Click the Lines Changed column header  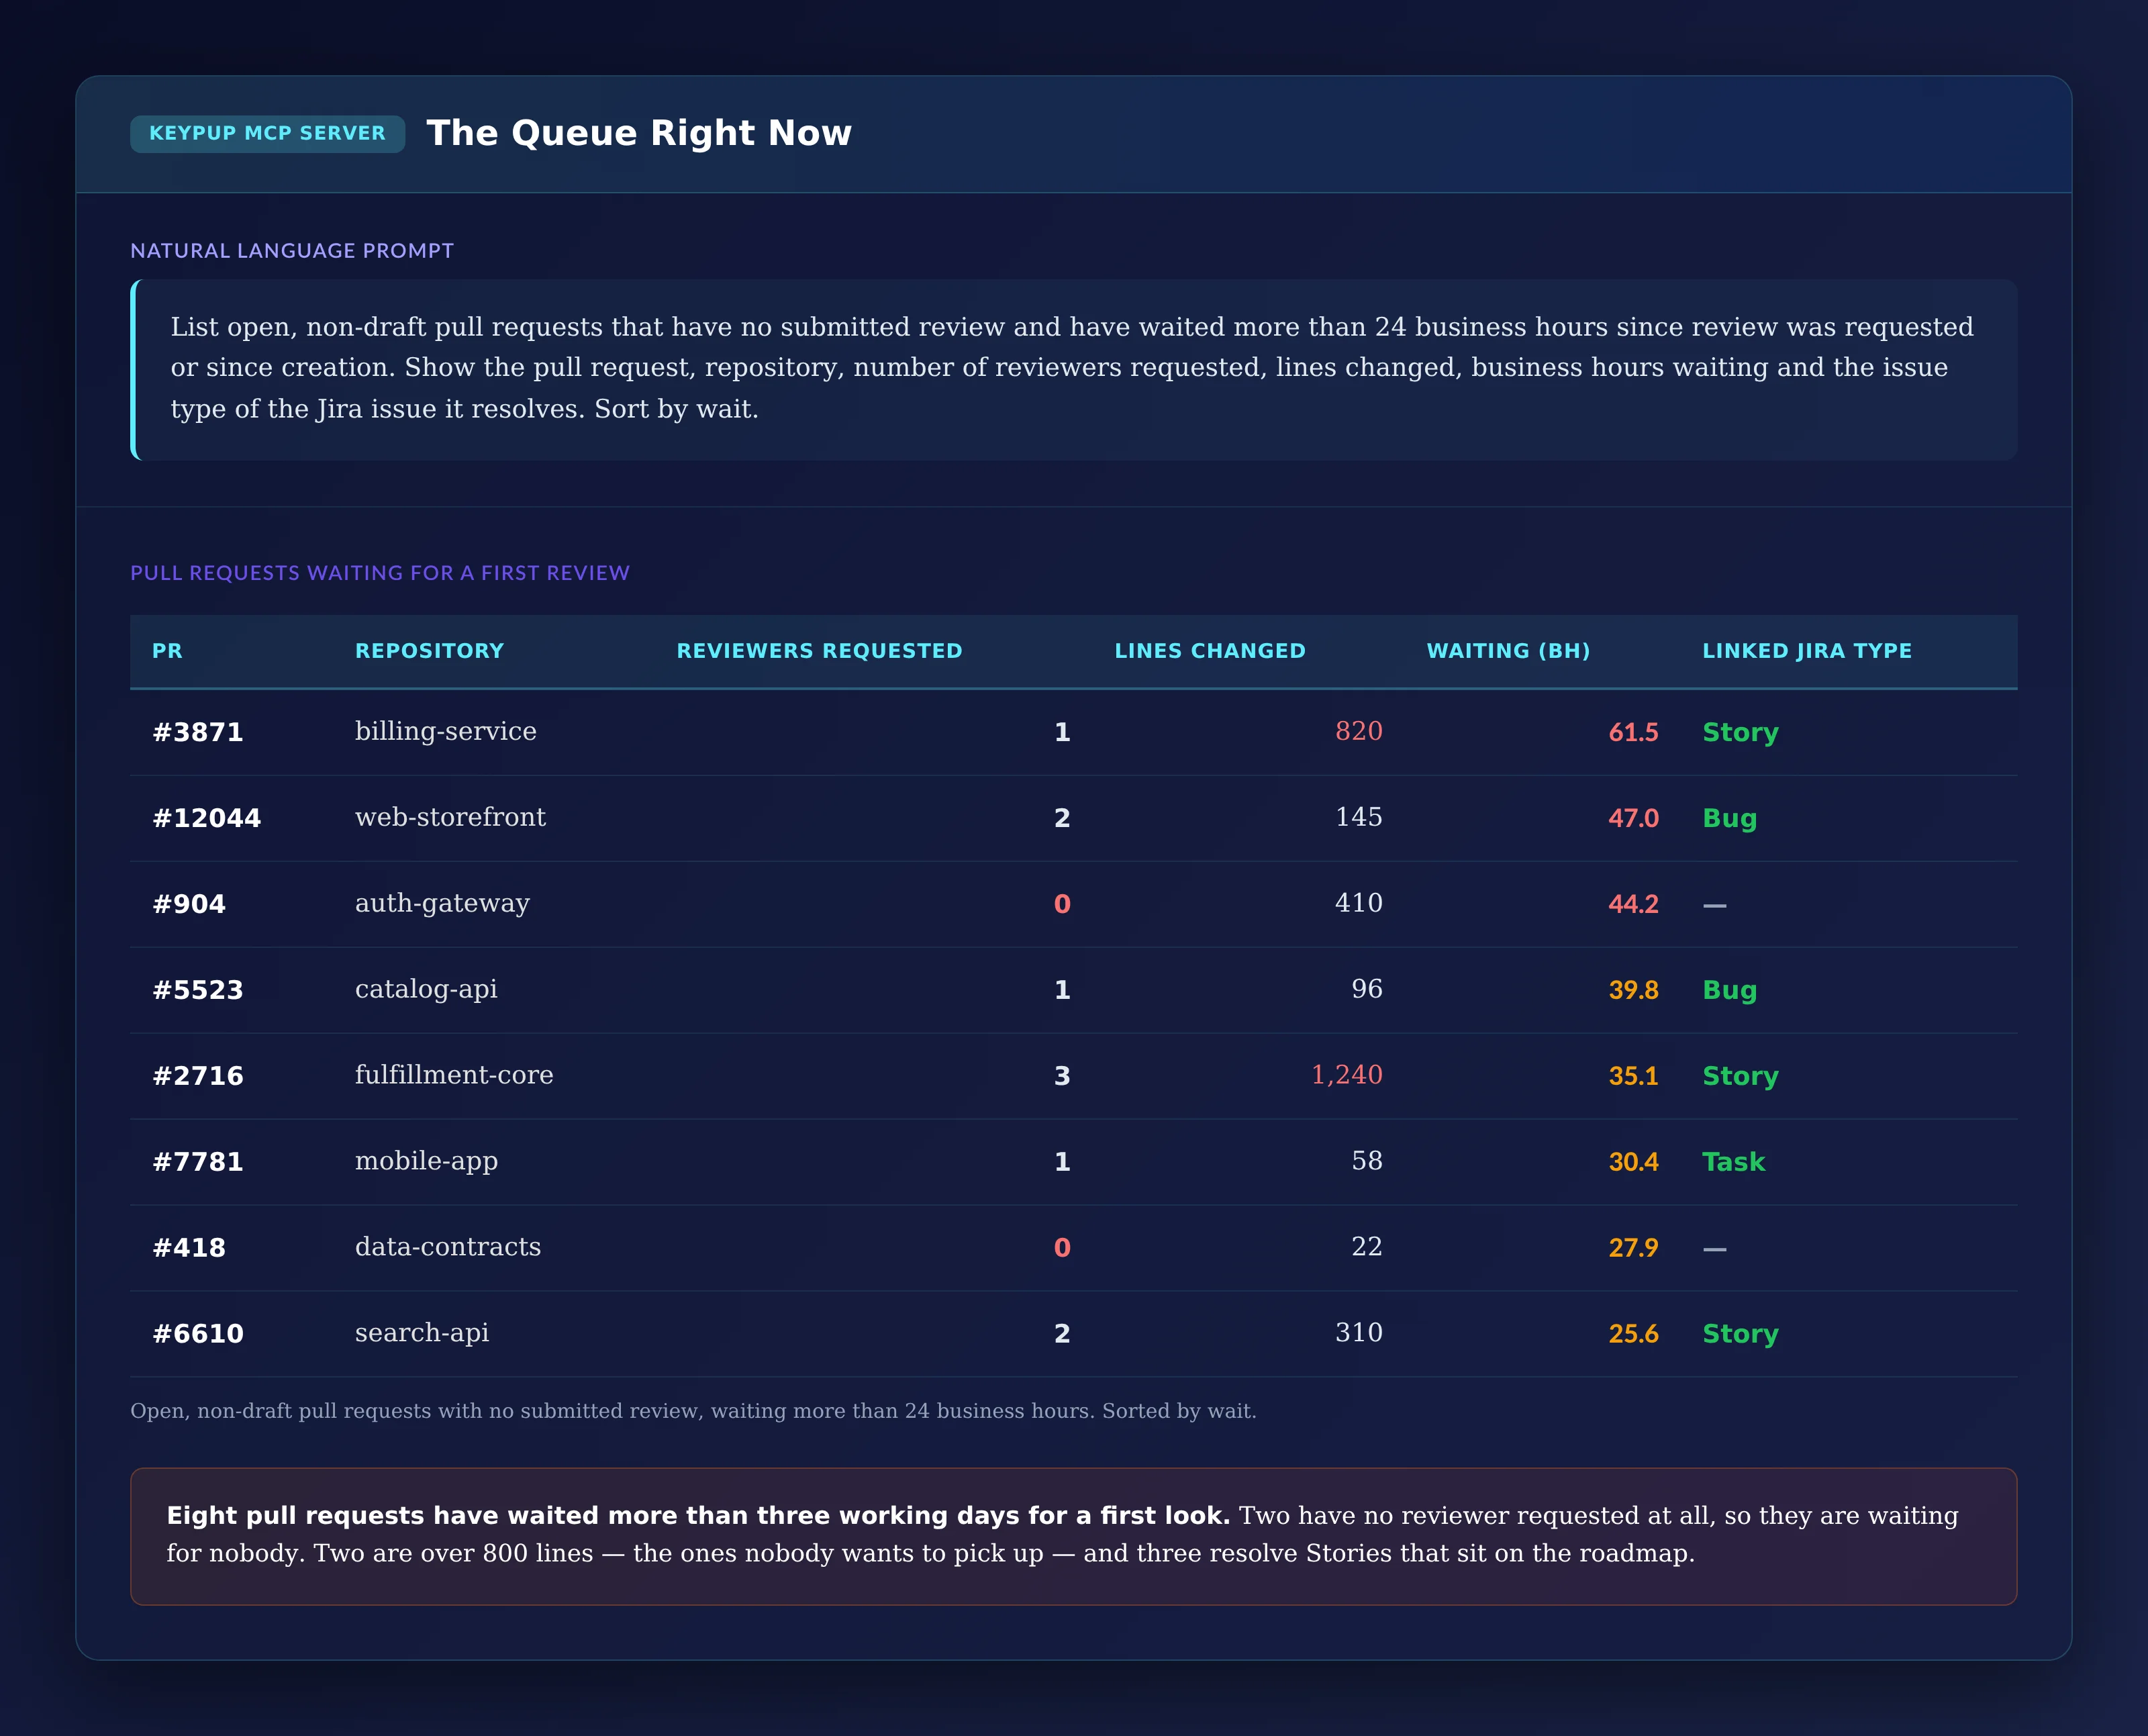click(1210, 651)
